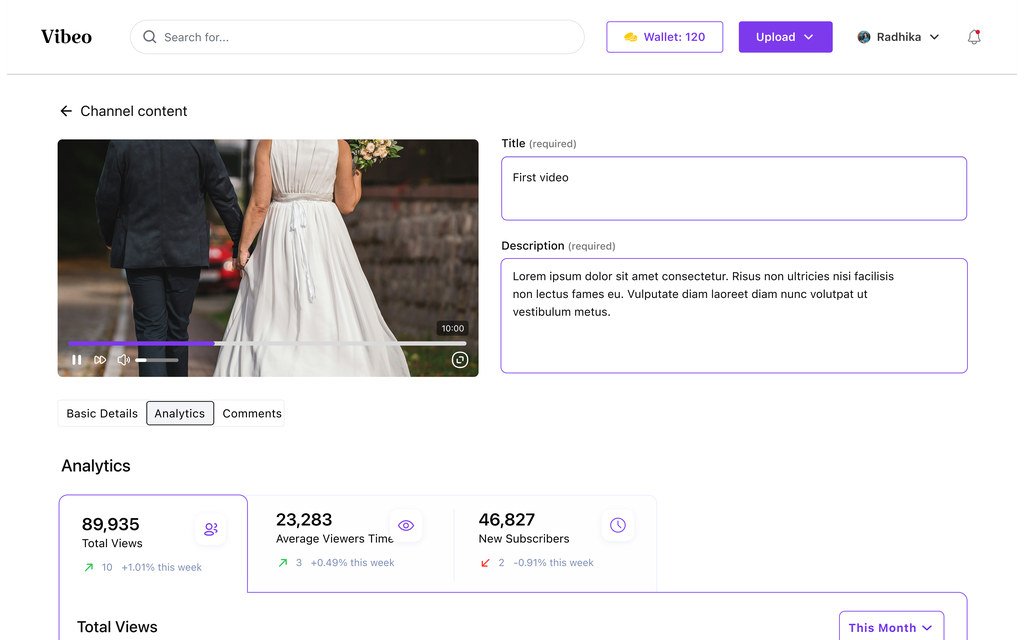Screen dimensions: 1024x640
Task: Click the search magnifier icon
Action: coord(150,37)
